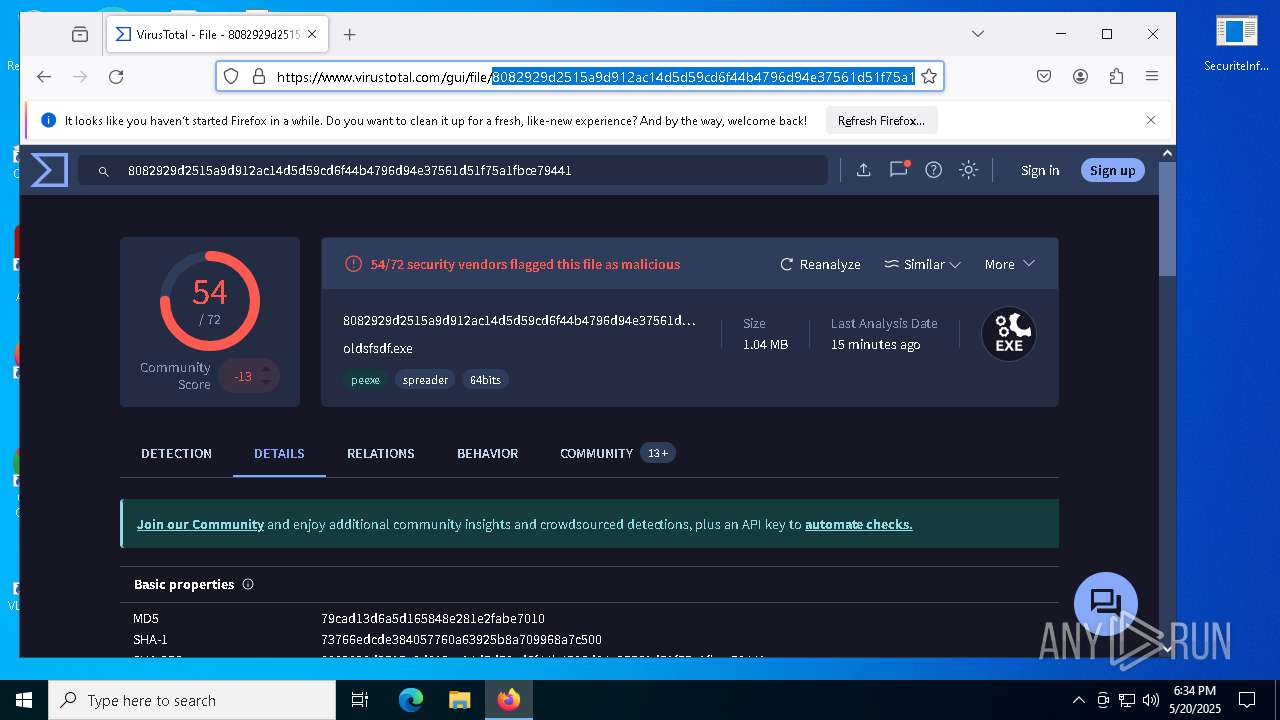Expand the Similar dropdown
The width and height of the screenshot is (1280, 720).
coord(922,264)
